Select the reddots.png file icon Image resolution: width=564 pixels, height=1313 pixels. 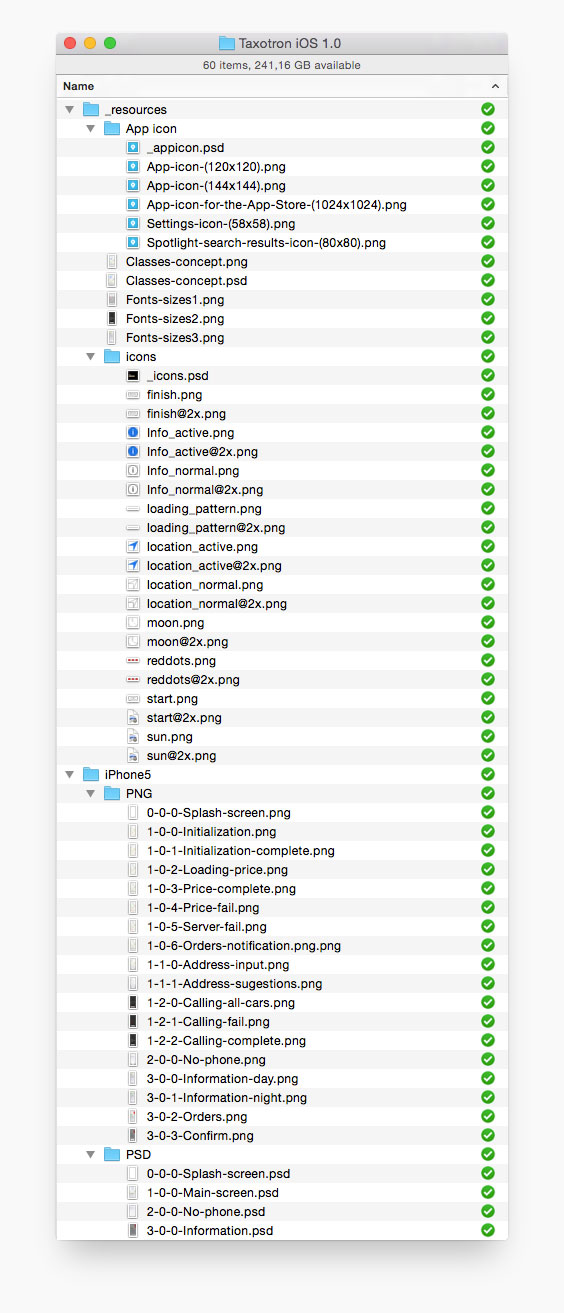coord(133,660)
